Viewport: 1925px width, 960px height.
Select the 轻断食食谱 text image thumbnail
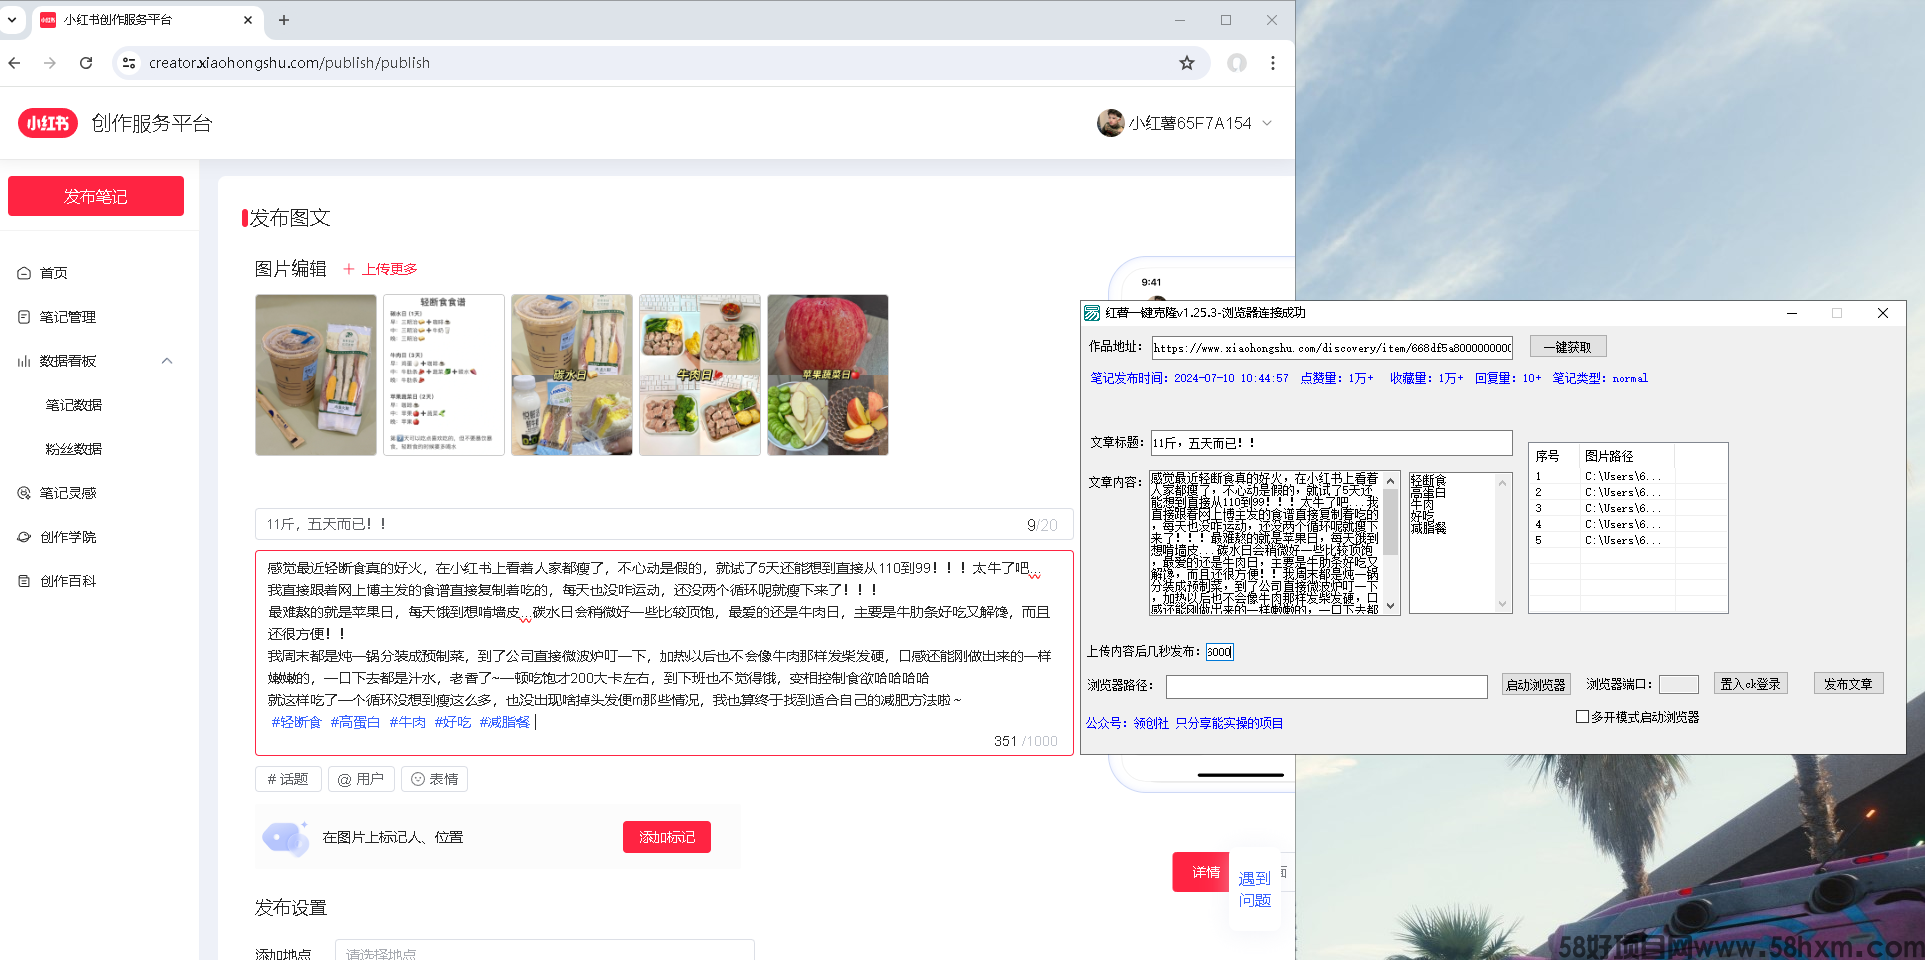tap(444, 375)
